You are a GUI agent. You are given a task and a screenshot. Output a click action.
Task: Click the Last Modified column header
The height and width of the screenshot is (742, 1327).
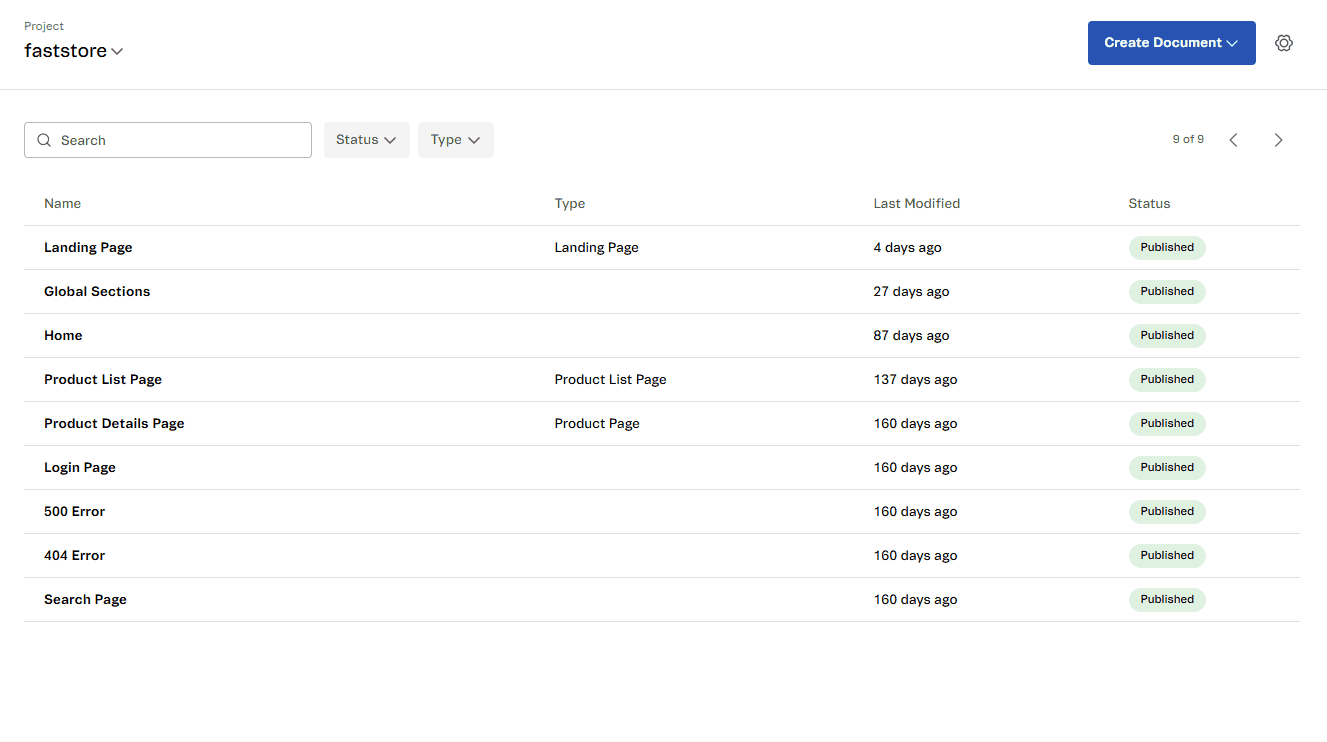(916, 203)
